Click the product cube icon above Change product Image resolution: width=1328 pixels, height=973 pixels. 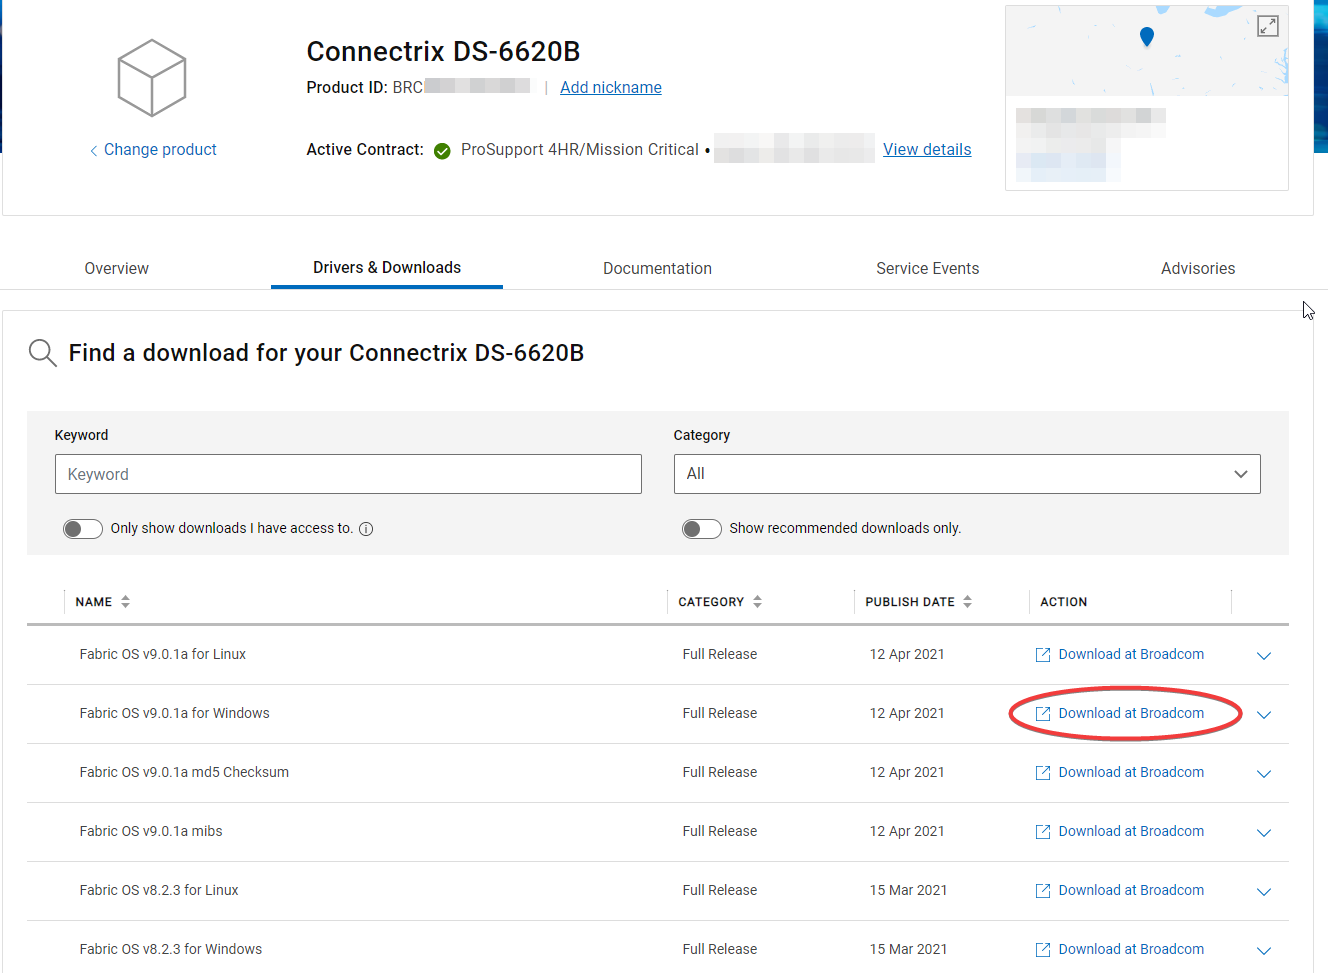point(152,77)
